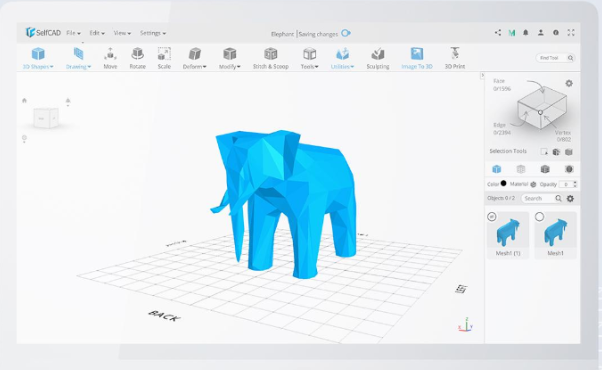Select the Stitch & Scoop tool
Image resolution: width=602 pixels, height=370 pixels.
point(271,58)
